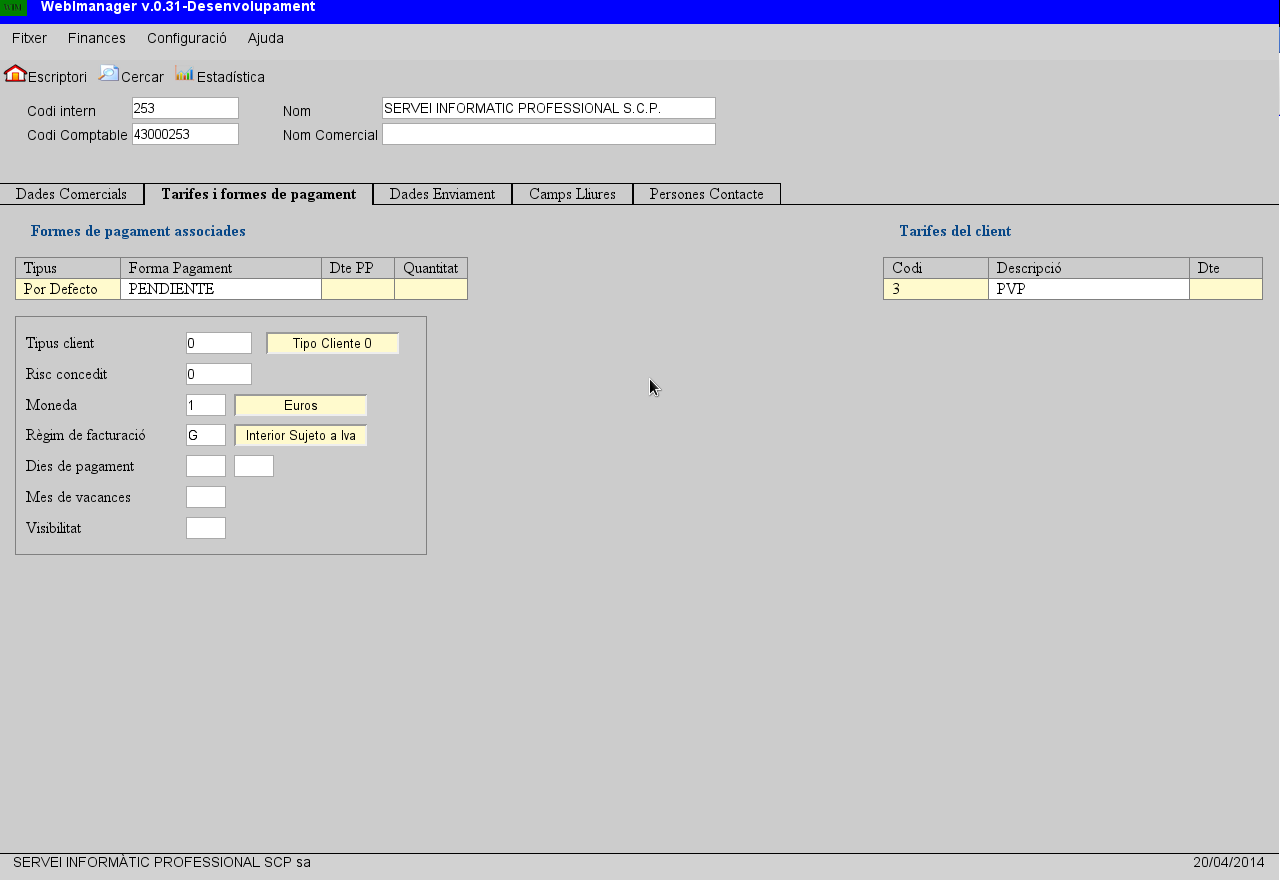Screen dimensions: 1280x880
Task: Open the Escriptori home icon
Action: pyautogui.click(x=45, y=75)
